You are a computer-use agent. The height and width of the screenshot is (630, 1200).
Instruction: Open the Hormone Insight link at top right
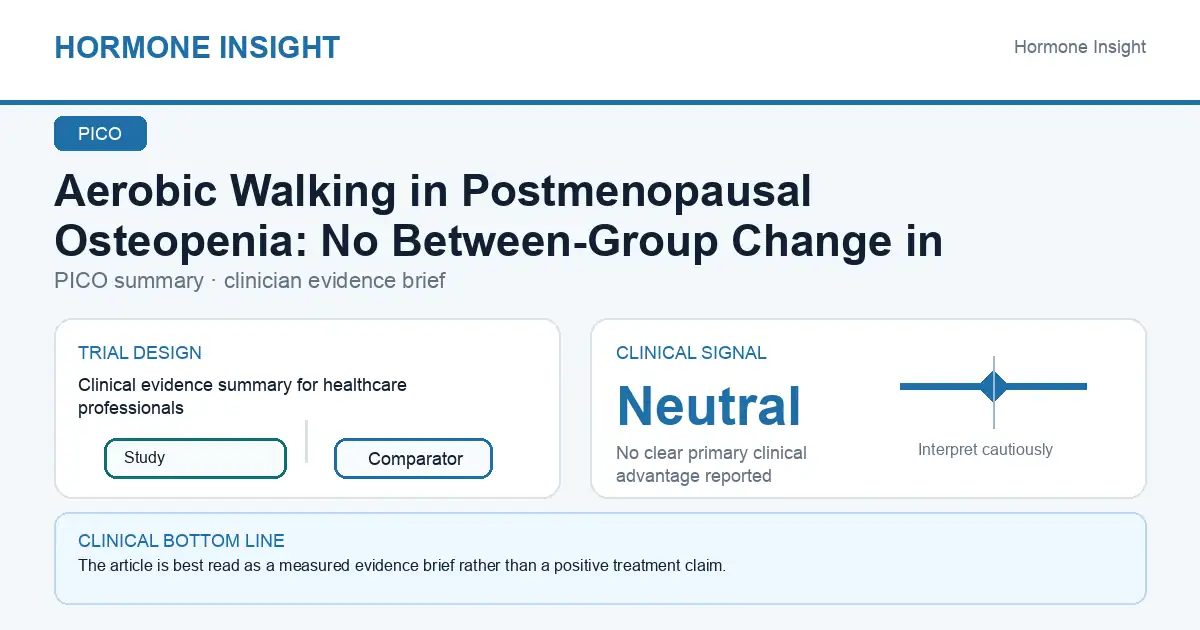point(1080,47)
